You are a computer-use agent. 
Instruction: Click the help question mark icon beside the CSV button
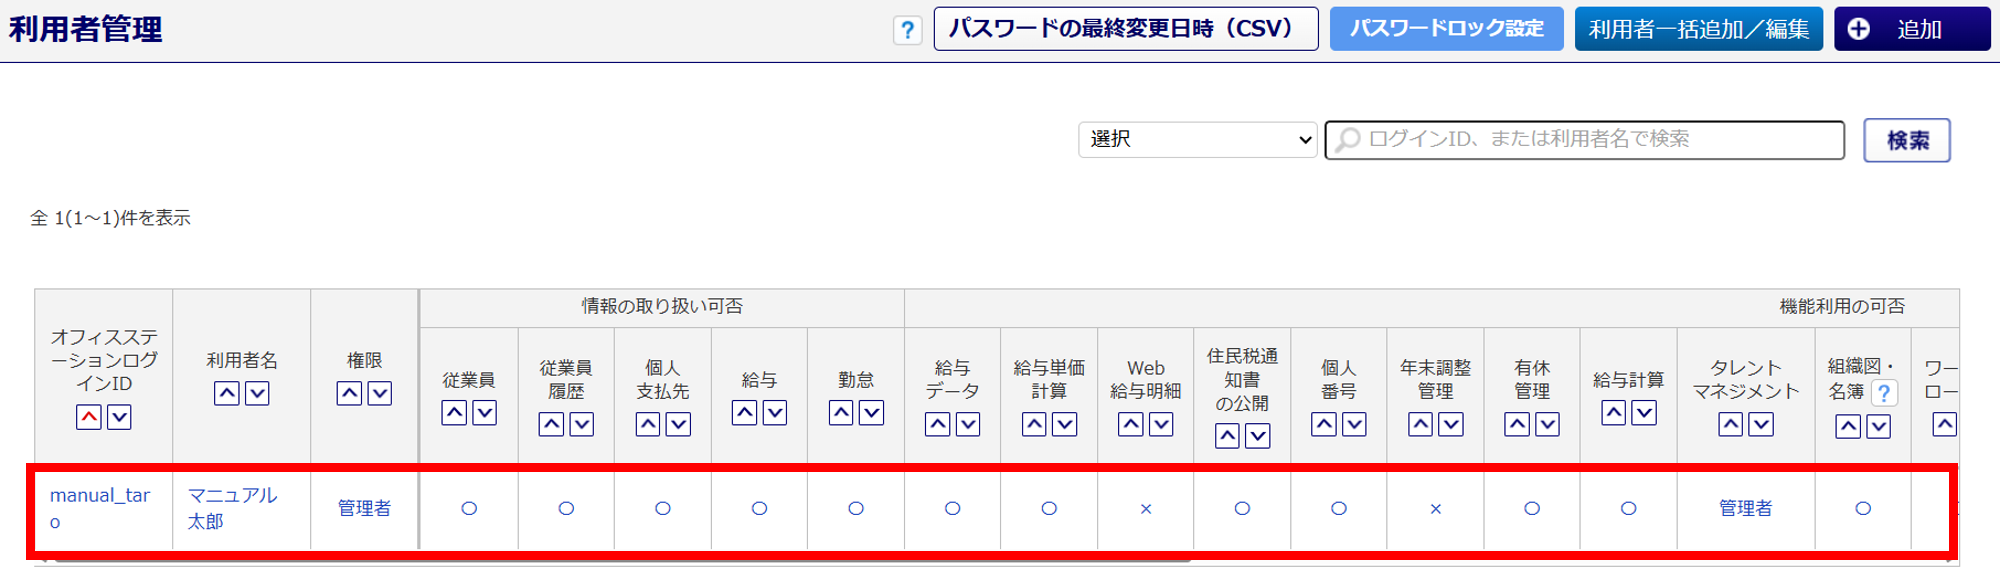pos(907,30)
